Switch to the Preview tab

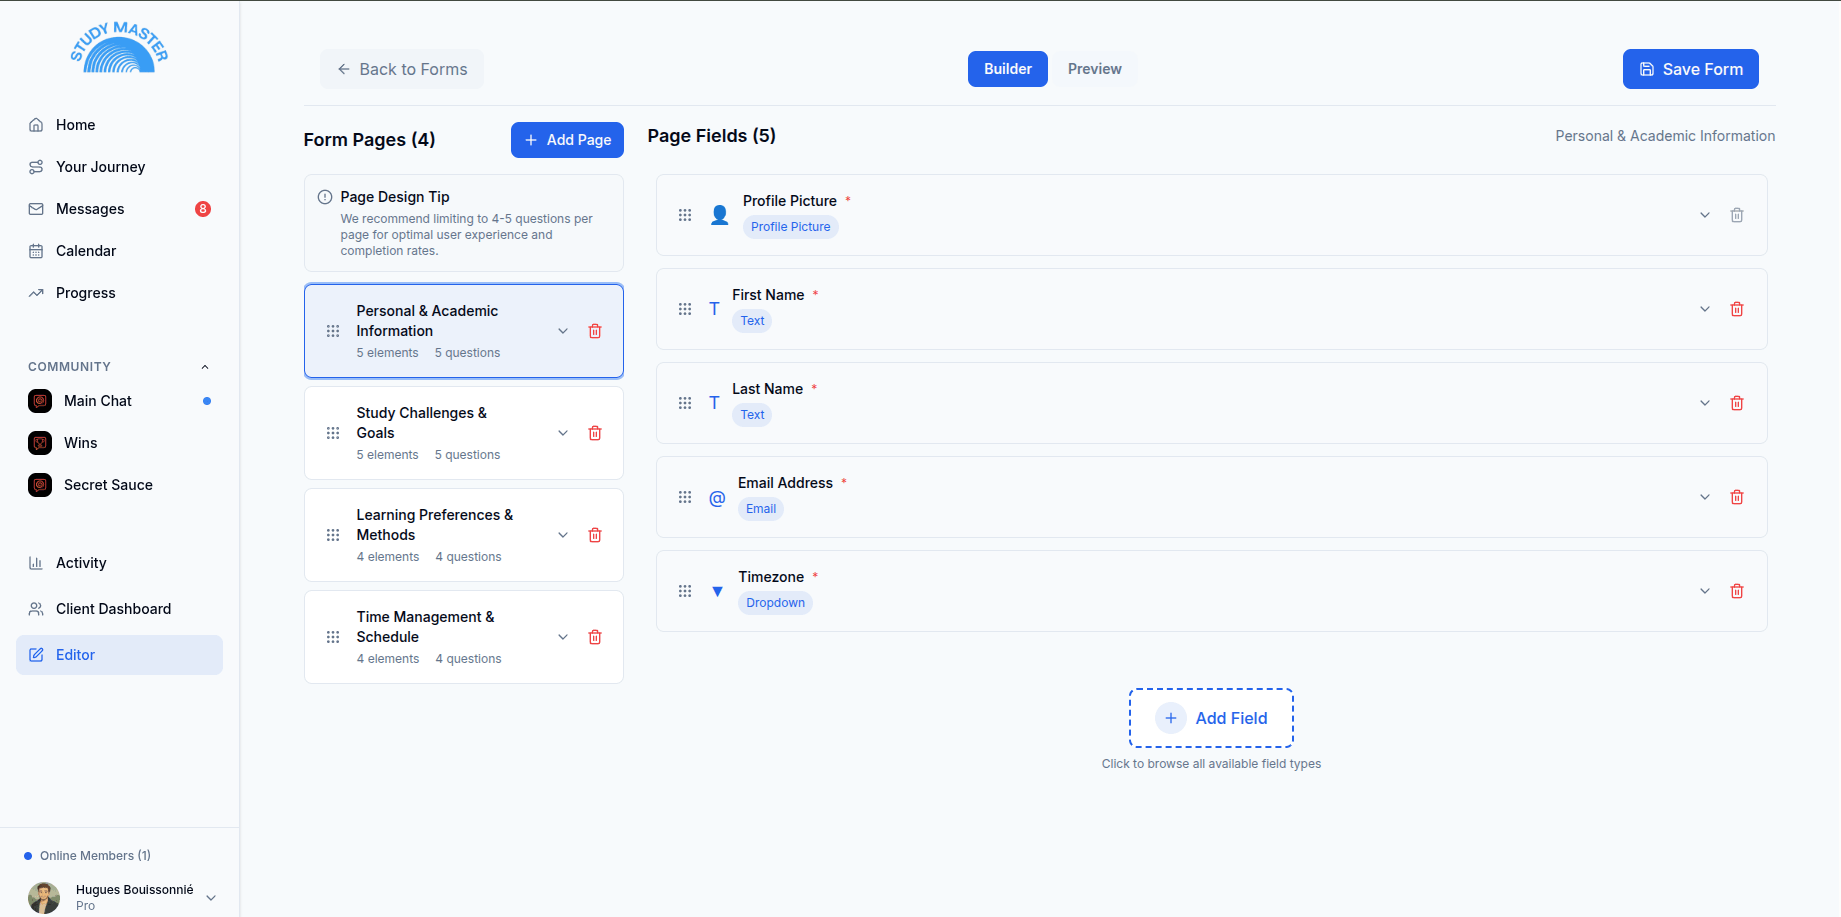click(1094, 69)
